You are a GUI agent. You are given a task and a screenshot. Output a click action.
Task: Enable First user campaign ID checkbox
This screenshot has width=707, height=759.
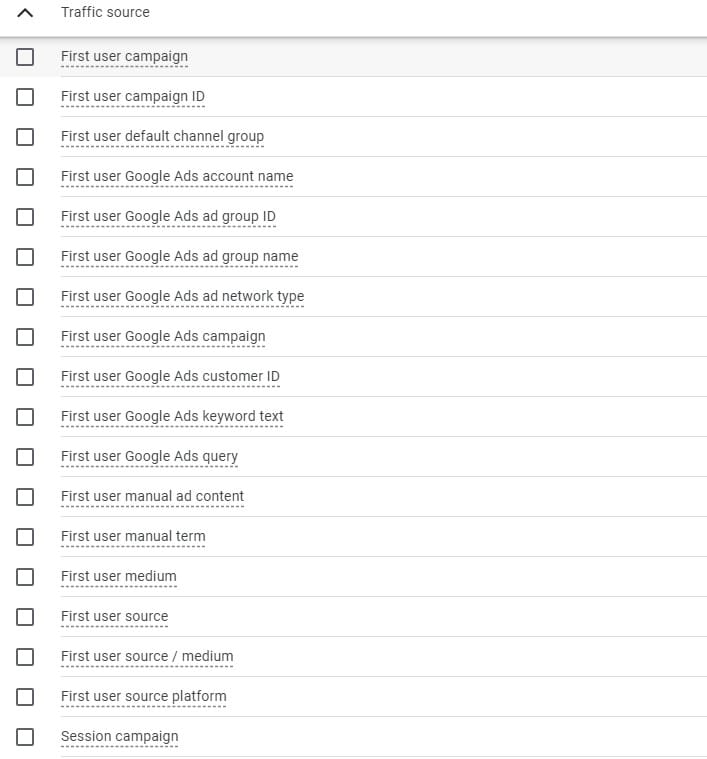point(25,97)
